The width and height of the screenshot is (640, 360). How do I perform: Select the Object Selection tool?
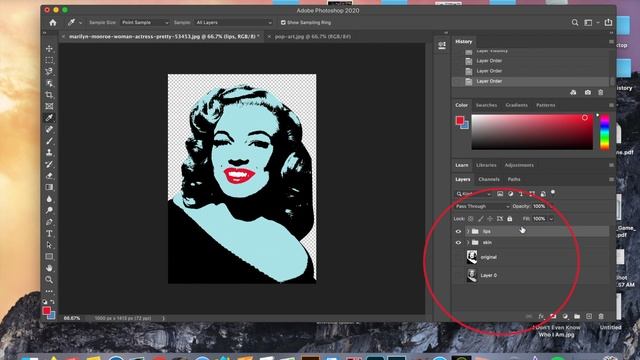[x=49, y=83]
